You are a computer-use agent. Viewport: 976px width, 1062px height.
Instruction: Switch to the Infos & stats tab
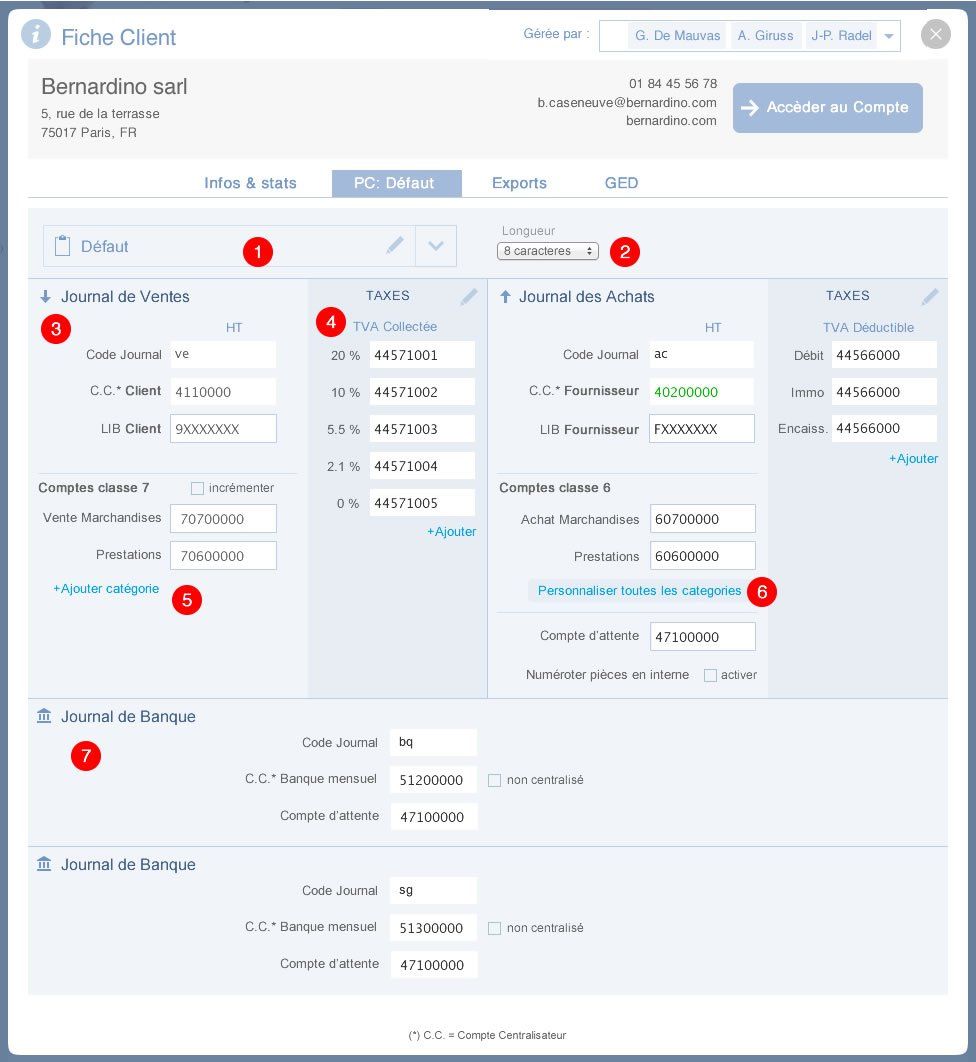coord(250,183)
